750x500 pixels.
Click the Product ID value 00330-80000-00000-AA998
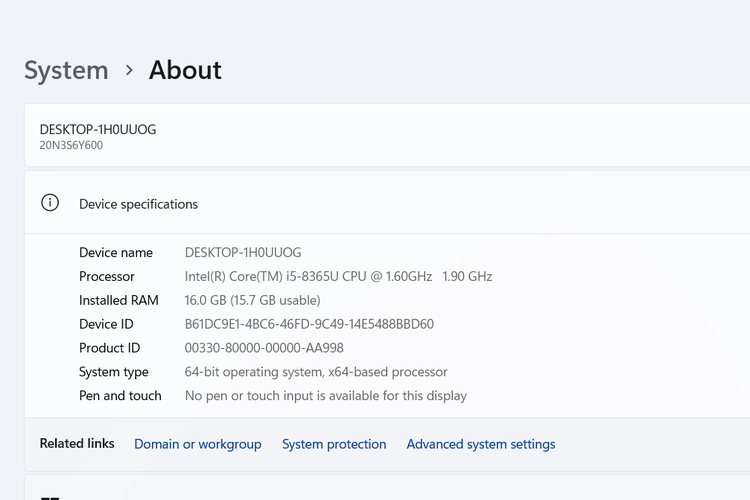click(x=264, y=348)
